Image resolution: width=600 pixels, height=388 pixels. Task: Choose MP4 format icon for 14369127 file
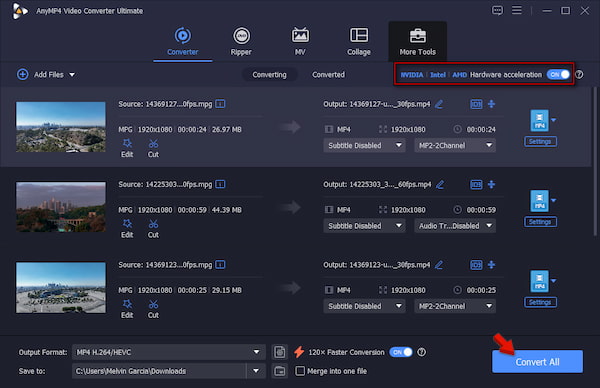click(x=540, y=120)
